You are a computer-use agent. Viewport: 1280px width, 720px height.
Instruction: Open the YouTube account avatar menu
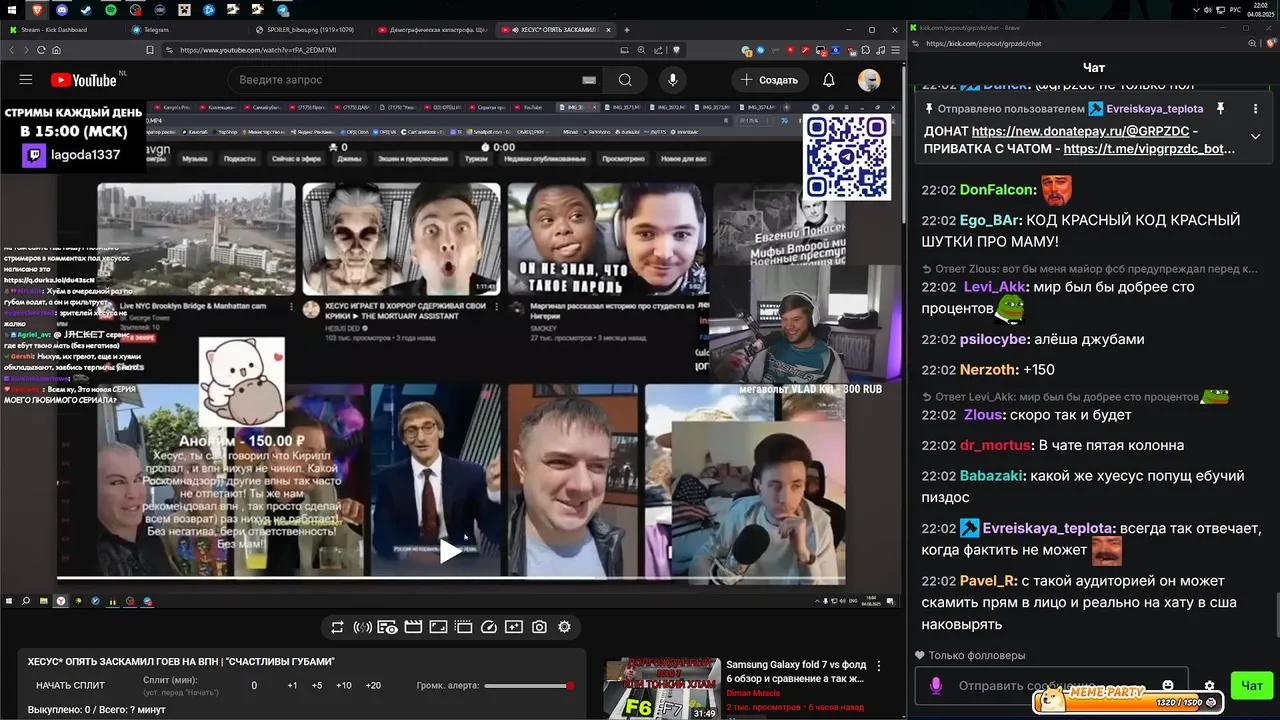click(869, 80)
